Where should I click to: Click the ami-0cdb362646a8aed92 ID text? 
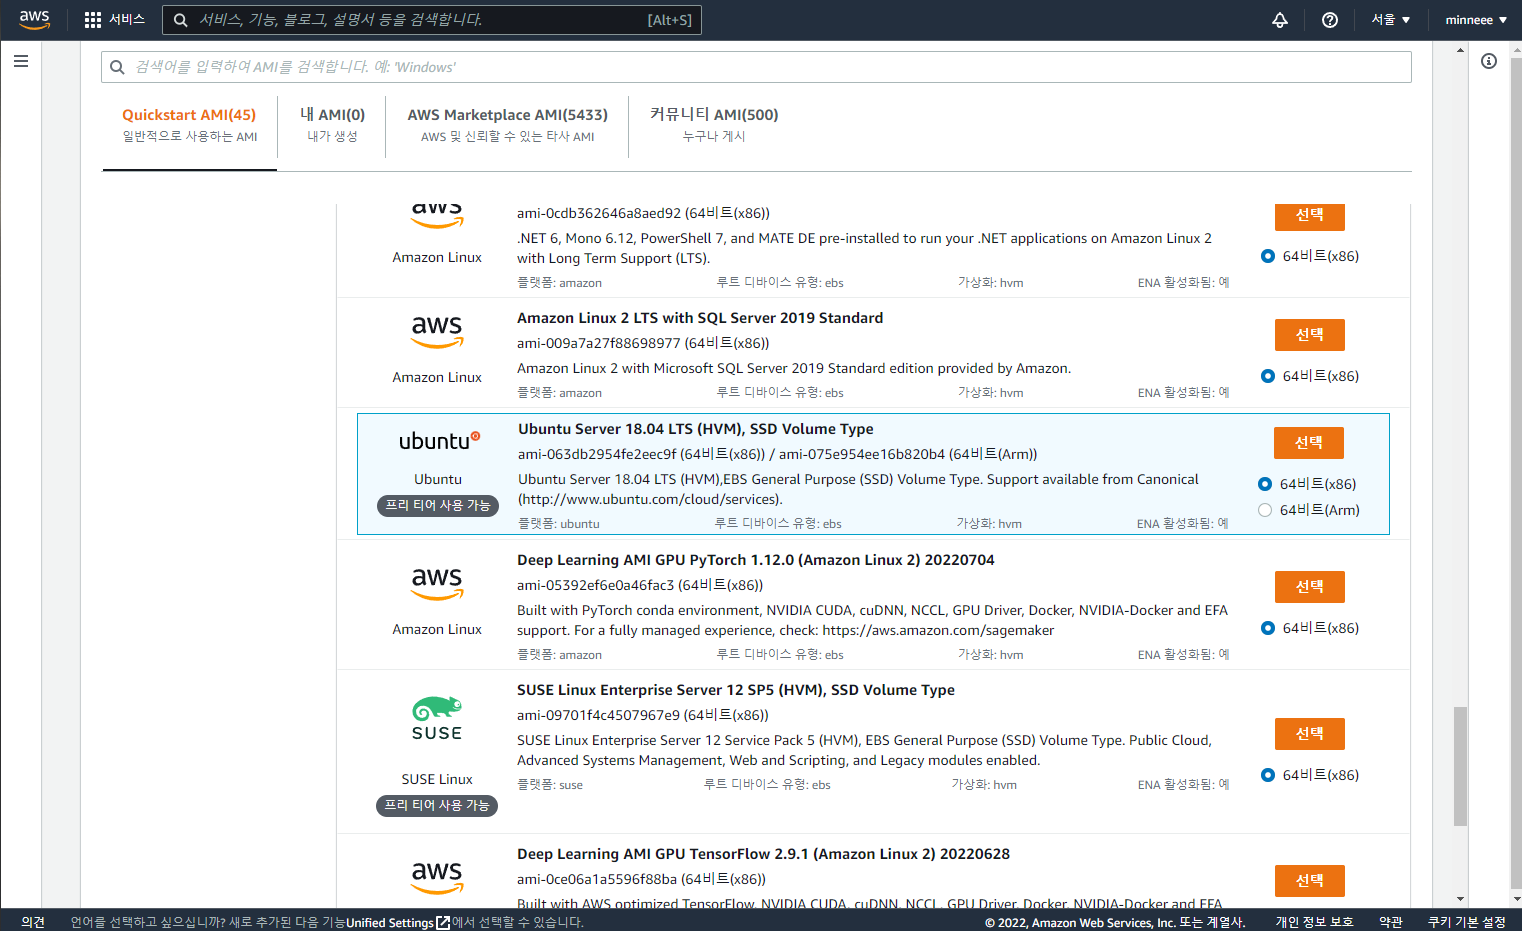(x=599, y=213)
